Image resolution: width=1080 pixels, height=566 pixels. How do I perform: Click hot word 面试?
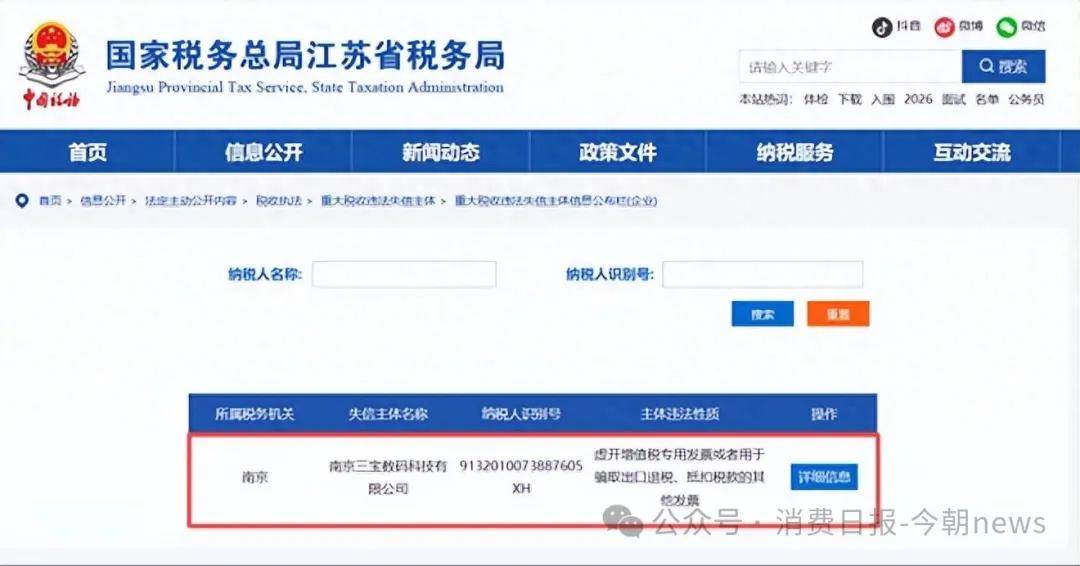tap(953, 100)
